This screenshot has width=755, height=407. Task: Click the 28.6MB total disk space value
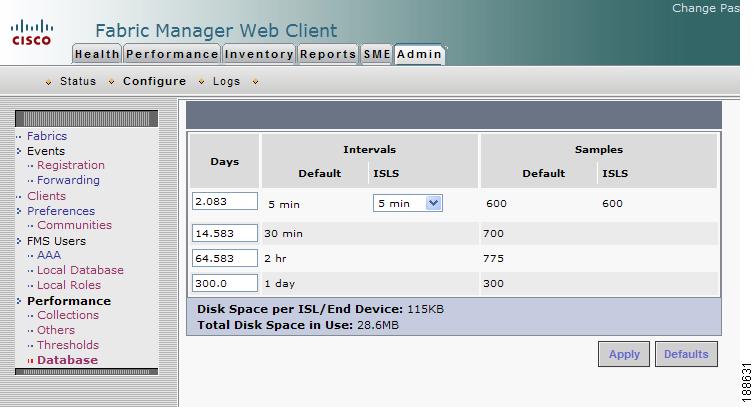tap(378, 325)
